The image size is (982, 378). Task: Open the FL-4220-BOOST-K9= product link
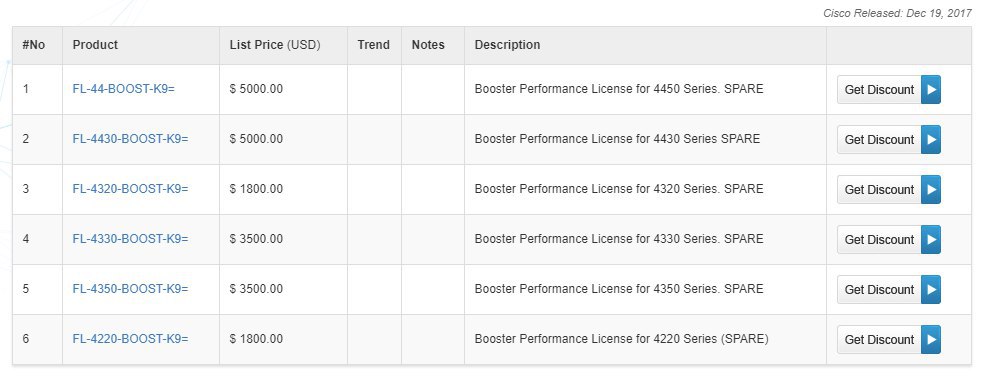tap(130, 339)
